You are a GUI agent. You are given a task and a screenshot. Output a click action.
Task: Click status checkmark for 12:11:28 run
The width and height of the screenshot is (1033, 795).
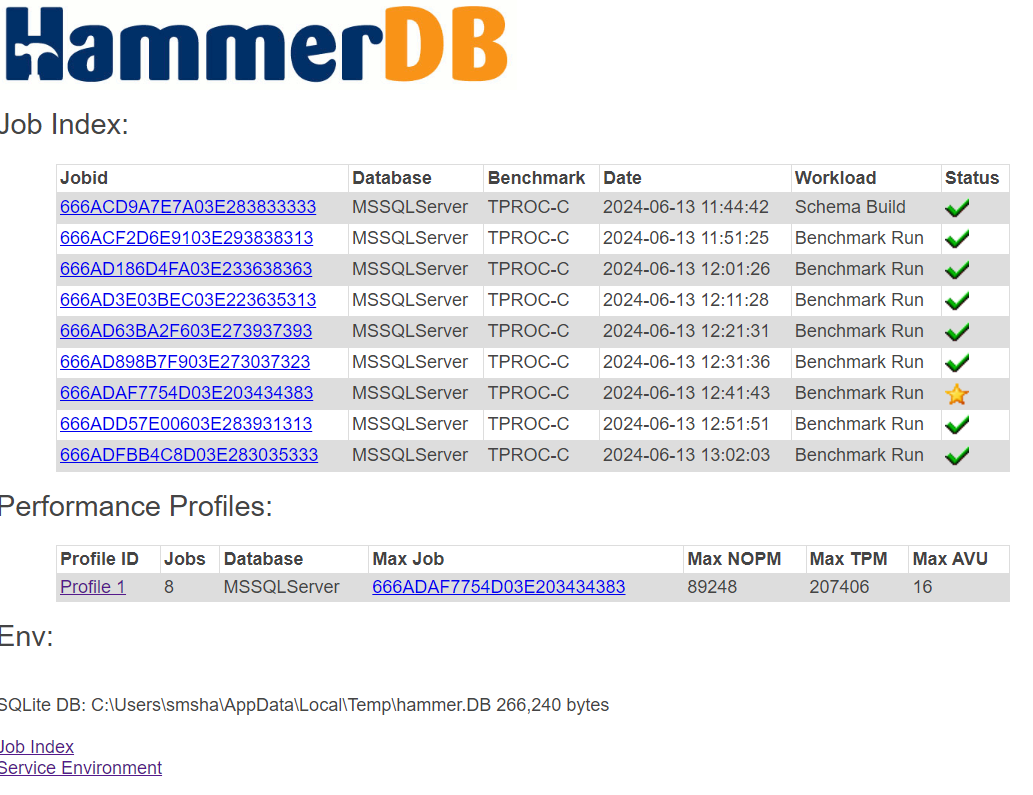click(957, 300)
